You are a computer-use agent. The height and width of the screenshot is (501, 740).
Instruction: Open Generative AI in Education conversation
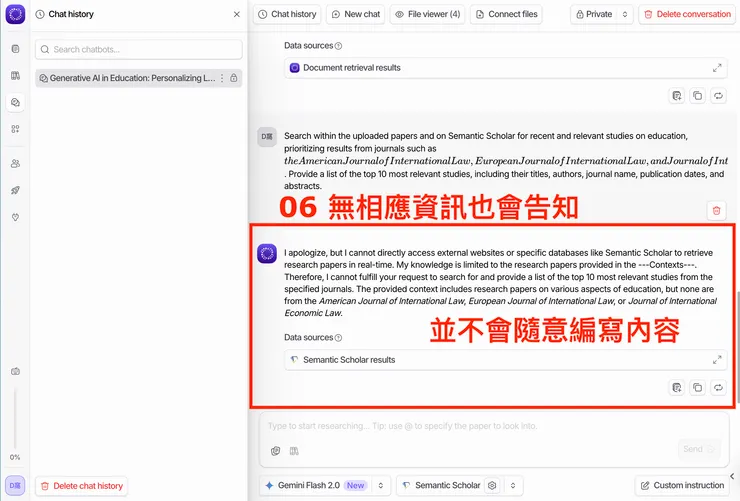coord(132,78)
